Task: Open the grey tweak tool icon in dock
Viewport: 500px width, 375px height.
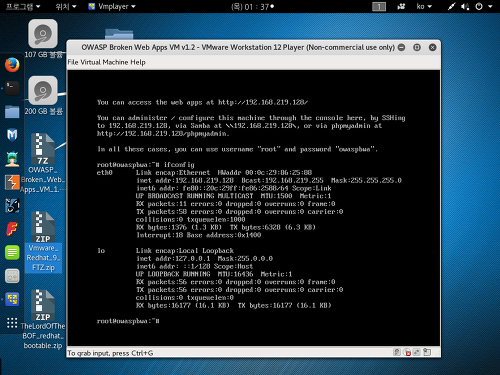Action: 12,276
